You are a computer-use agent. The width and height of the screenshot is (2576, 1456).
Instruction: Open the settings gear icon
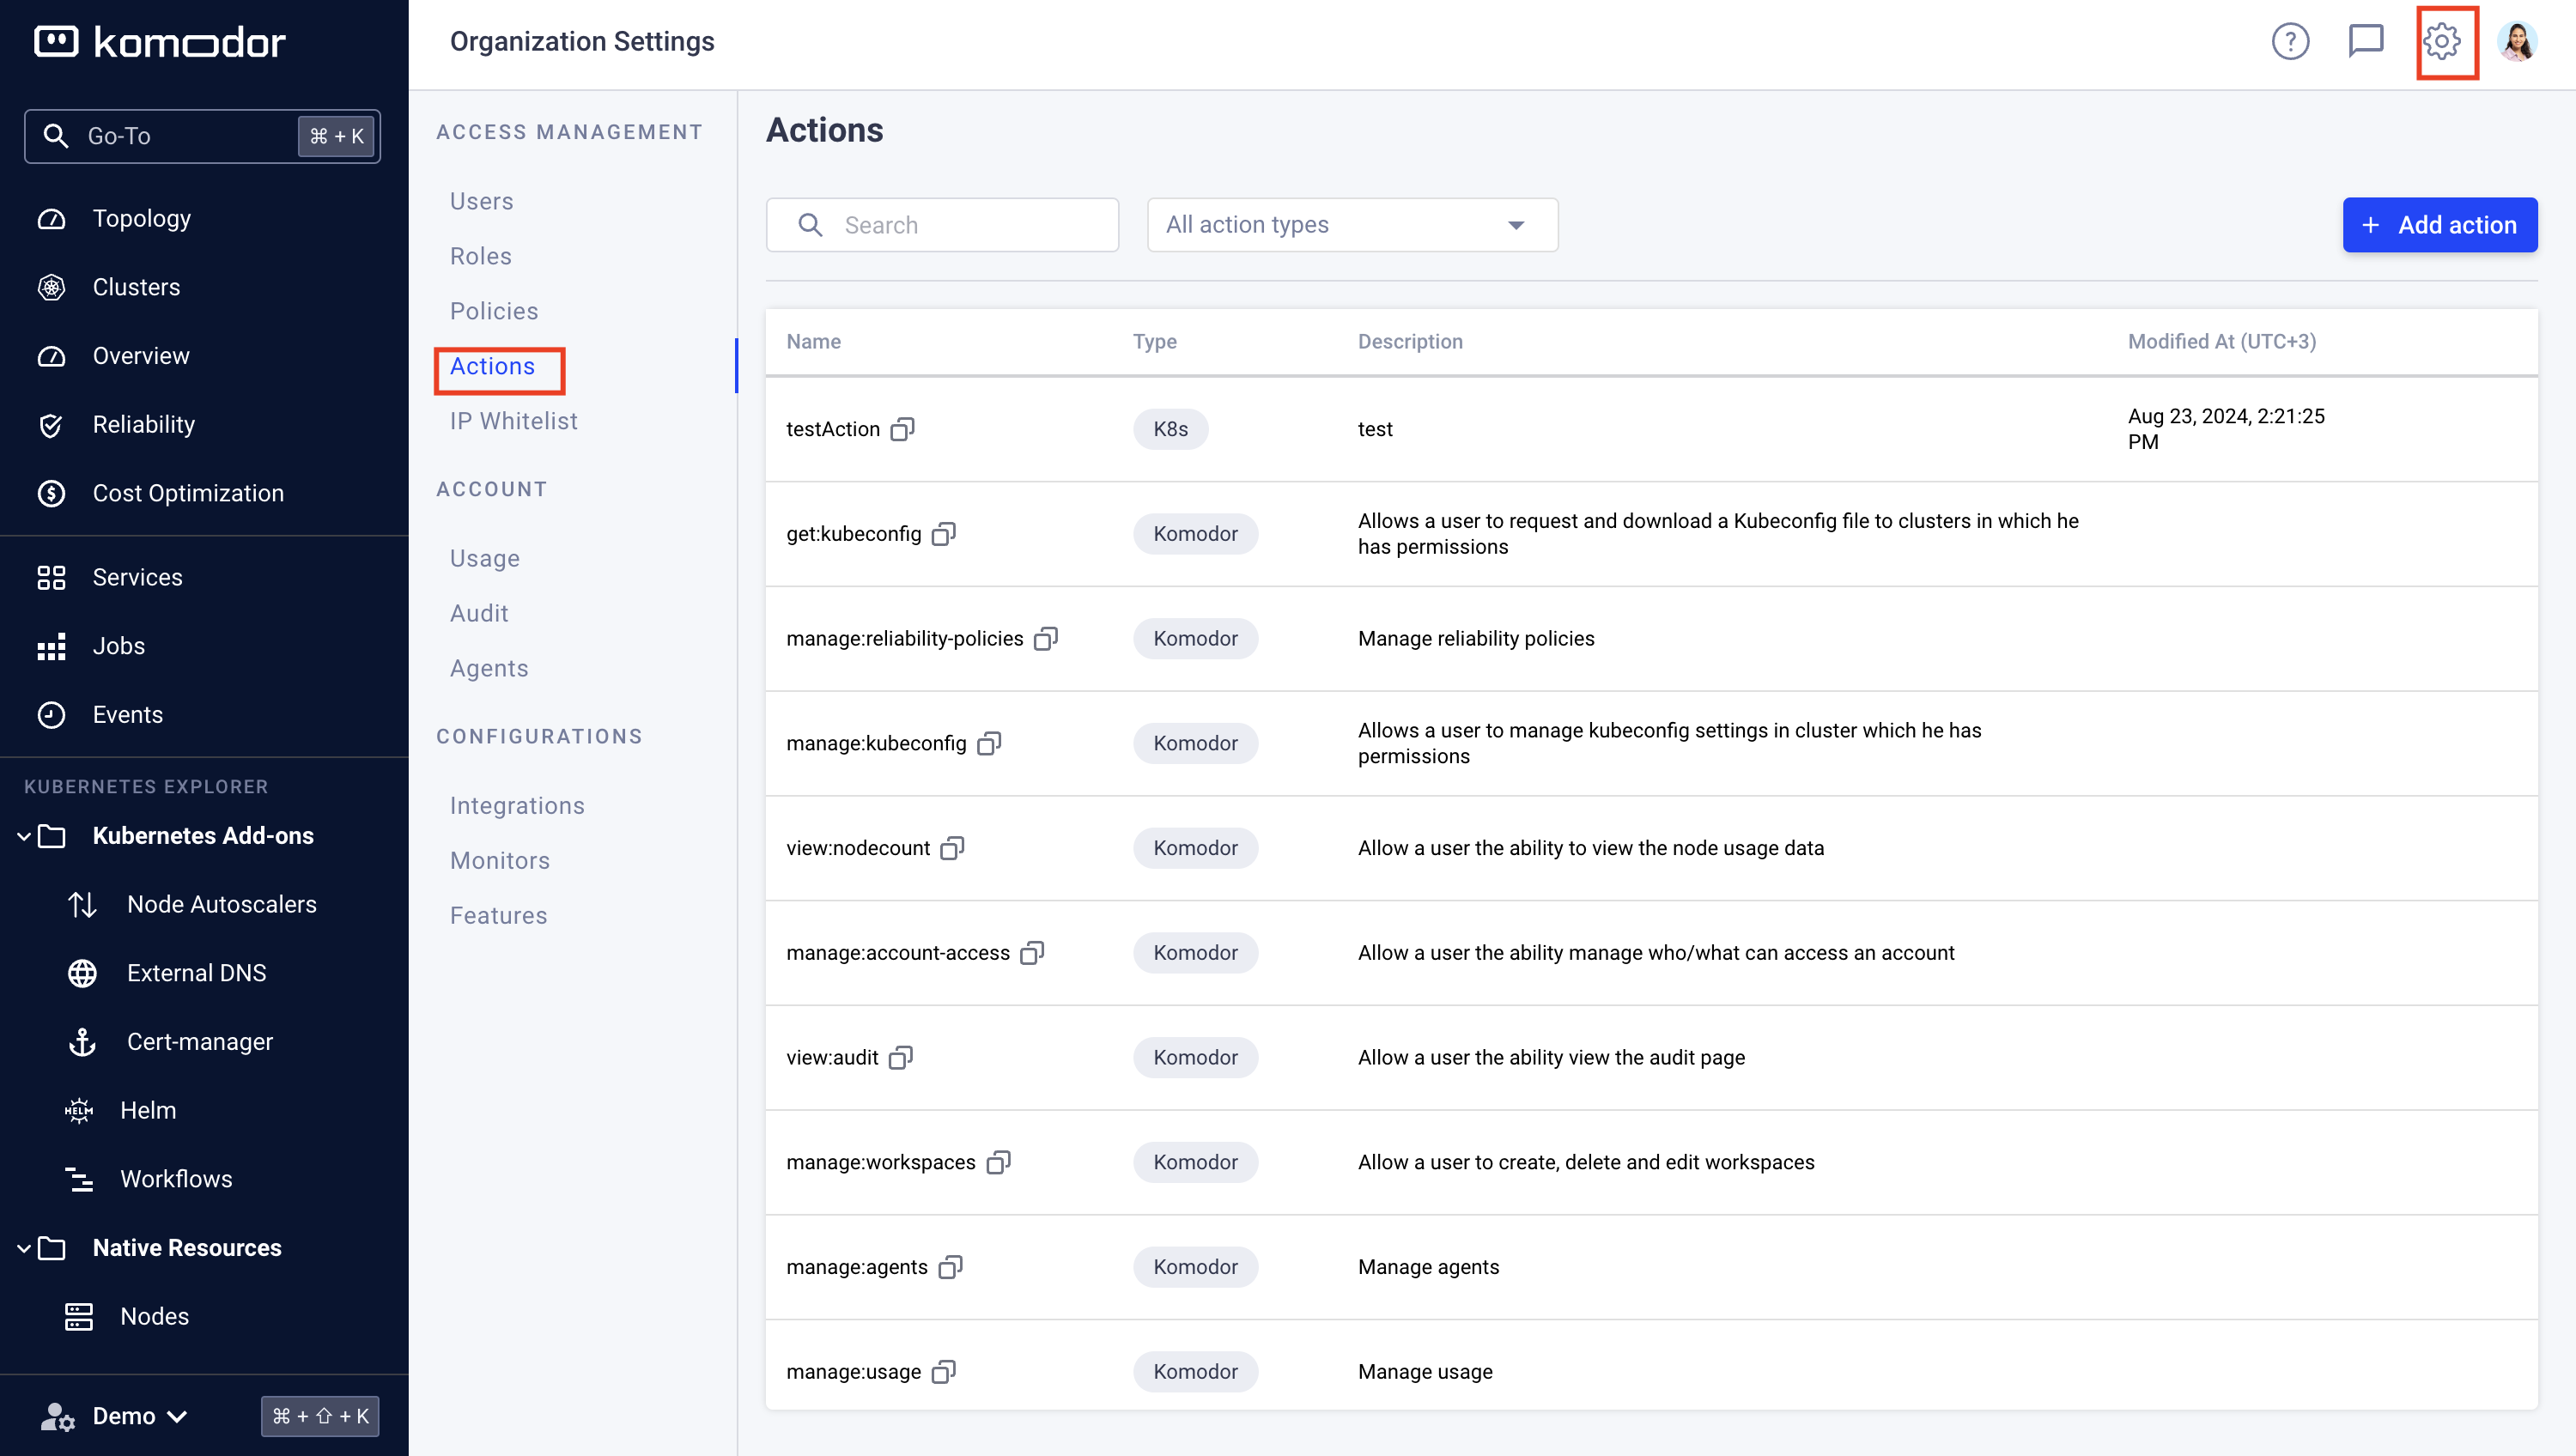pos(2442,41)
